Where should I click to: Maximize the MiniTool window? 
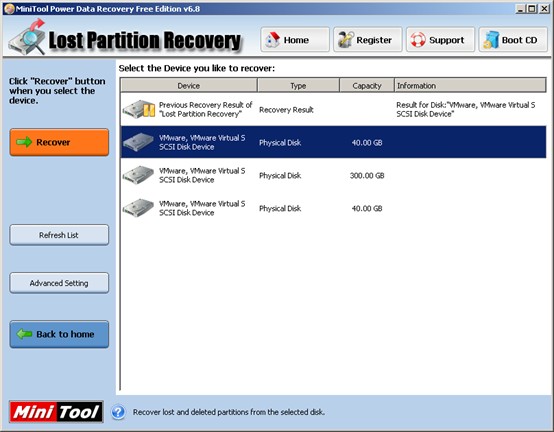532,8
